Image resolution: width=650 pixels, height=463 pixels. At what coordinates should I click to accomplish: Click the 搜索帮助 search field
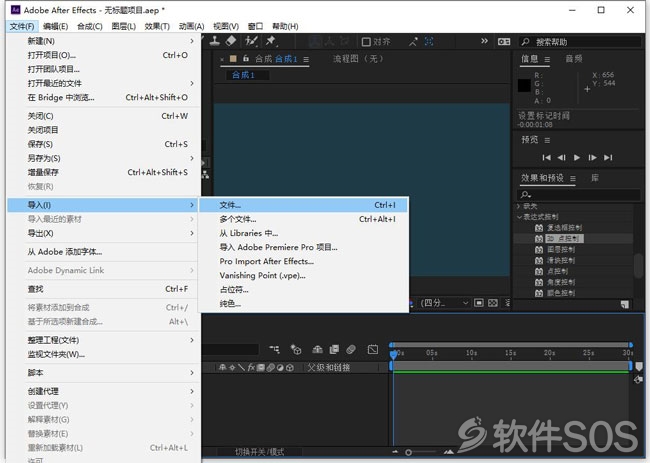coord(580,42)
